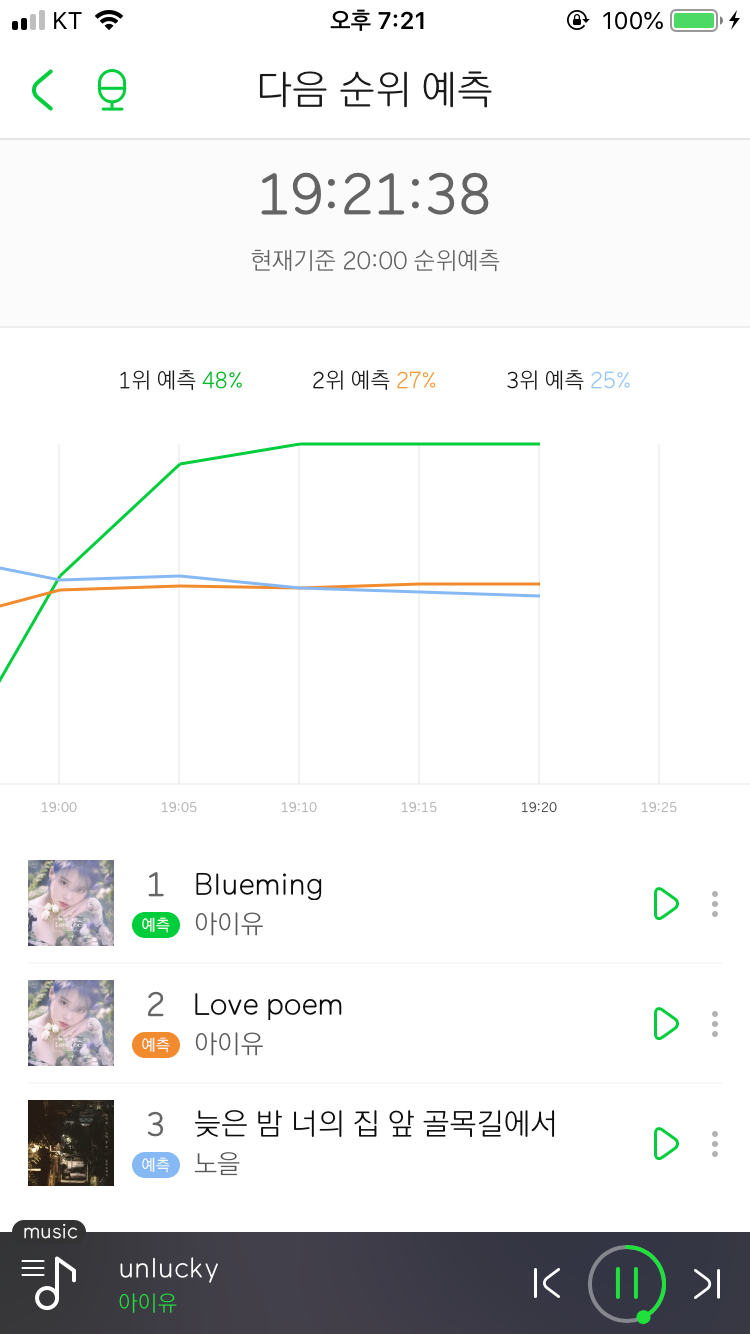Screen dimensions: 750x1334
Task: Open the music playlist icon
Action: pos(49,1281)
